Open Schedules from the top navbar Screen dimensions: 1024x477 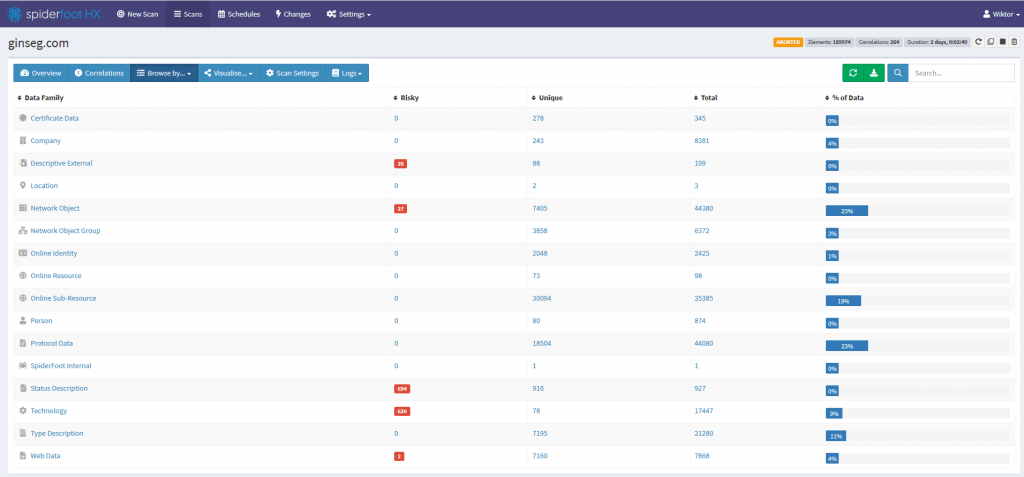coord(239,14)
